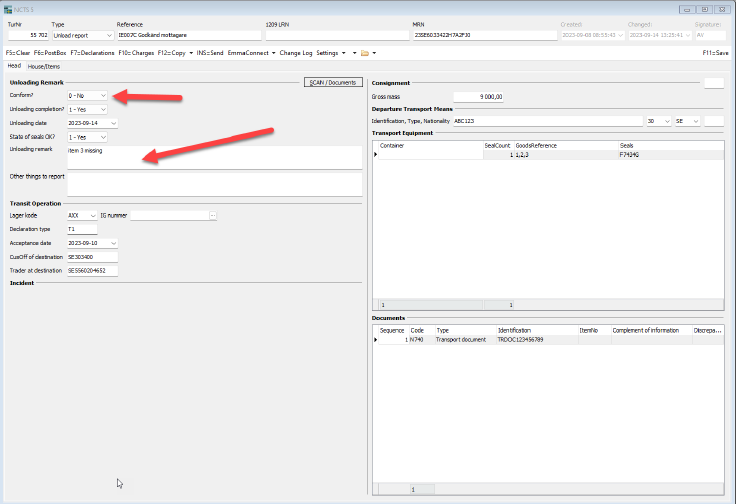Click the SCAN / Documents button
The height and width of the screenshot is (504, 737).
333,82
